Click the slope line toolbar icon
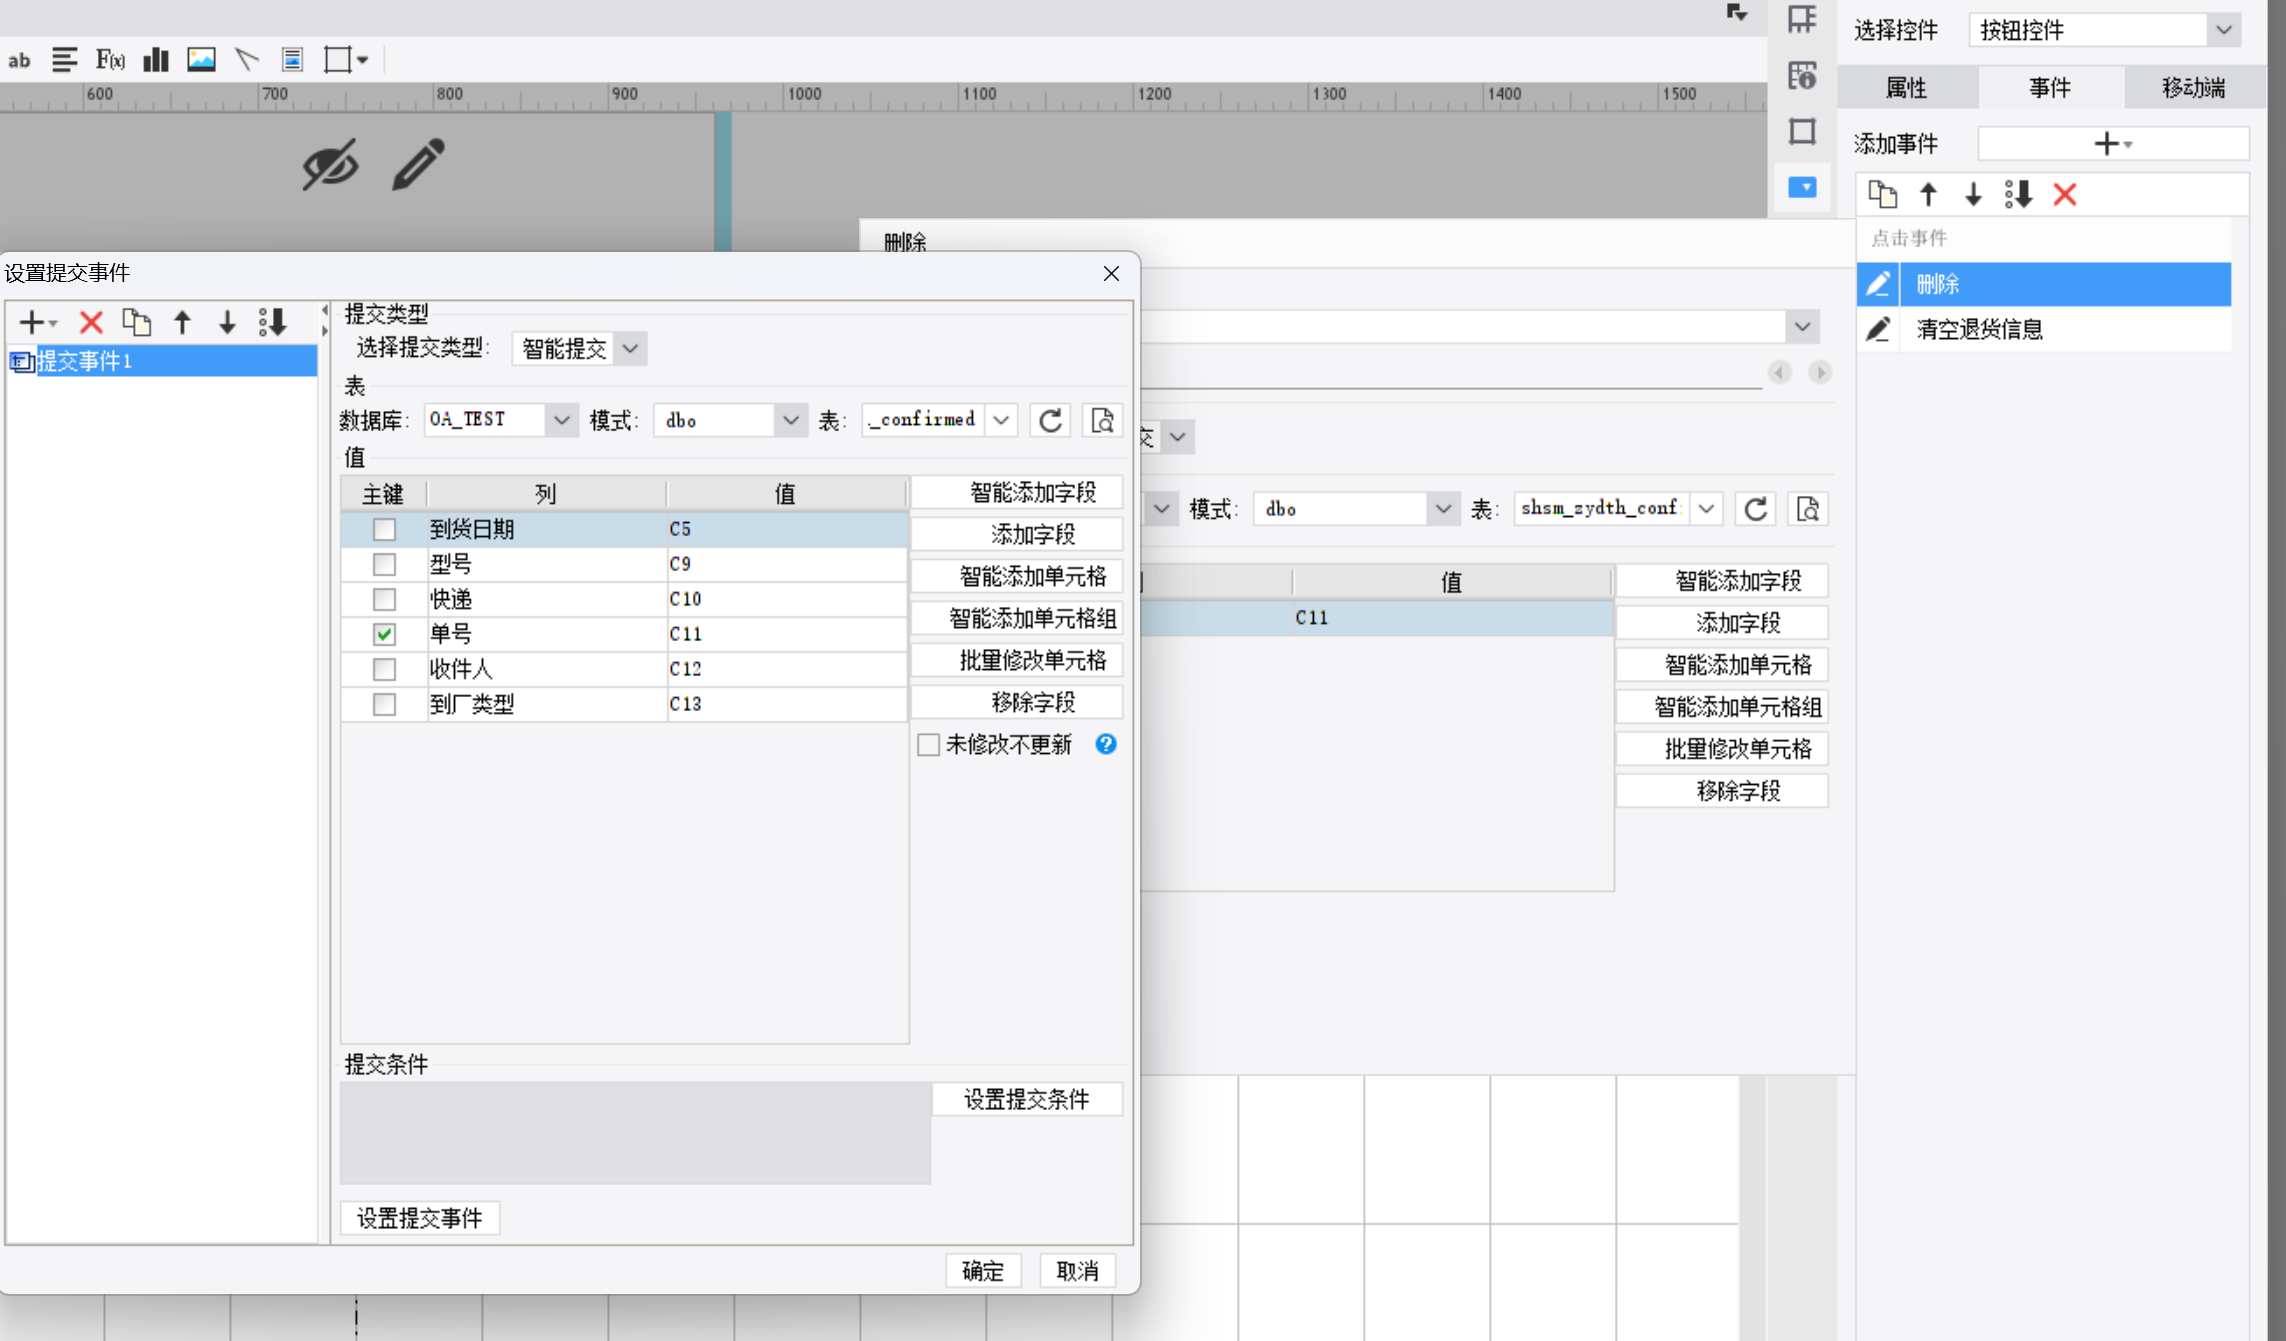The height and width of the screenshot is (1341, 2286). (247, 60)
